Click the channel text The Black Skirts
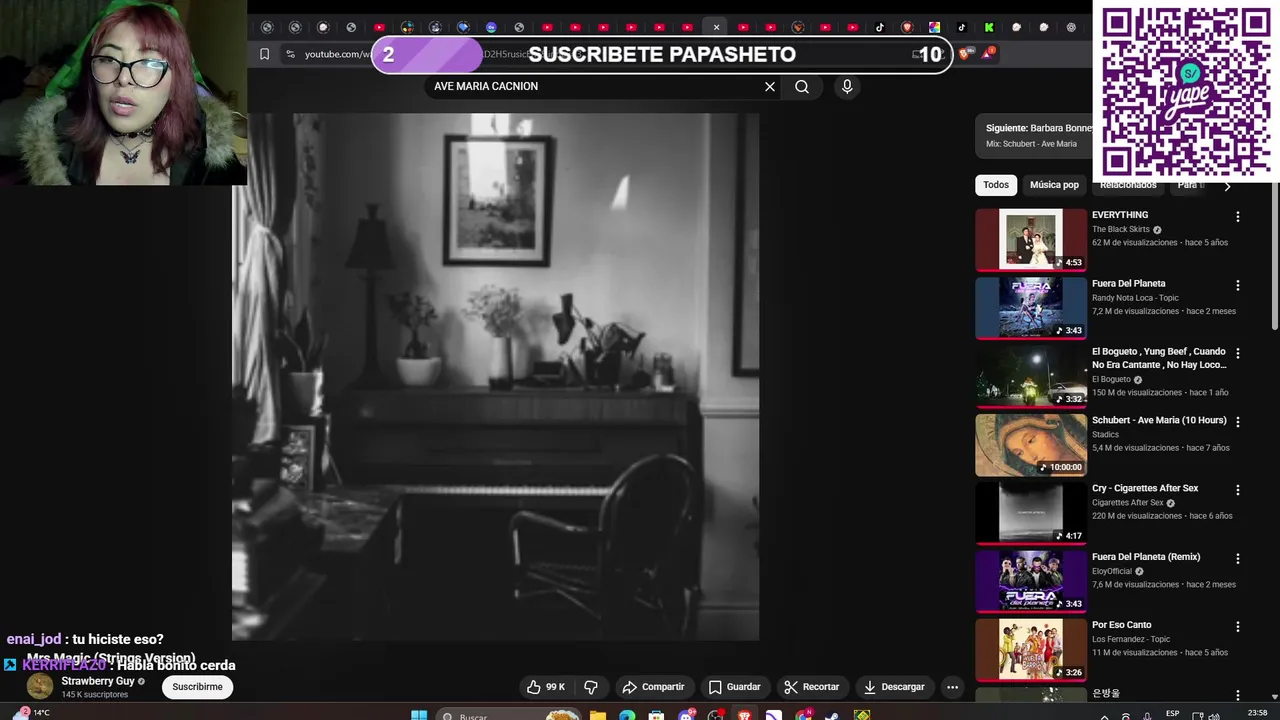This screenshot has width=1280, height=720. click(1121, 229)
